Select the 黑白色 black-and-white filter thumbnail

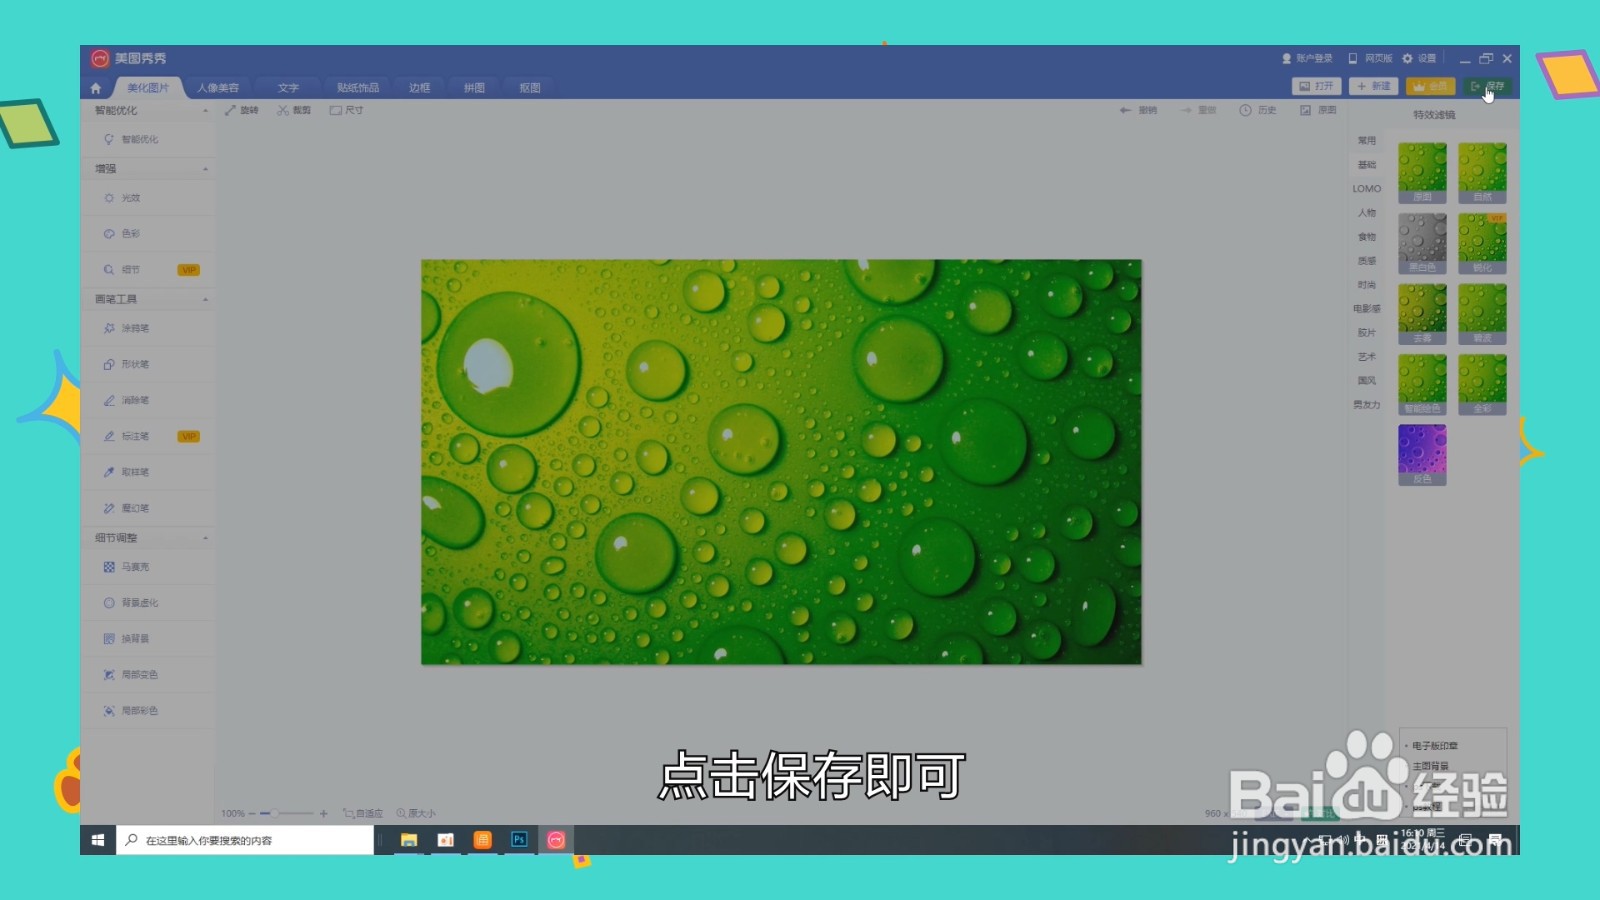[x=1421, y=242]
